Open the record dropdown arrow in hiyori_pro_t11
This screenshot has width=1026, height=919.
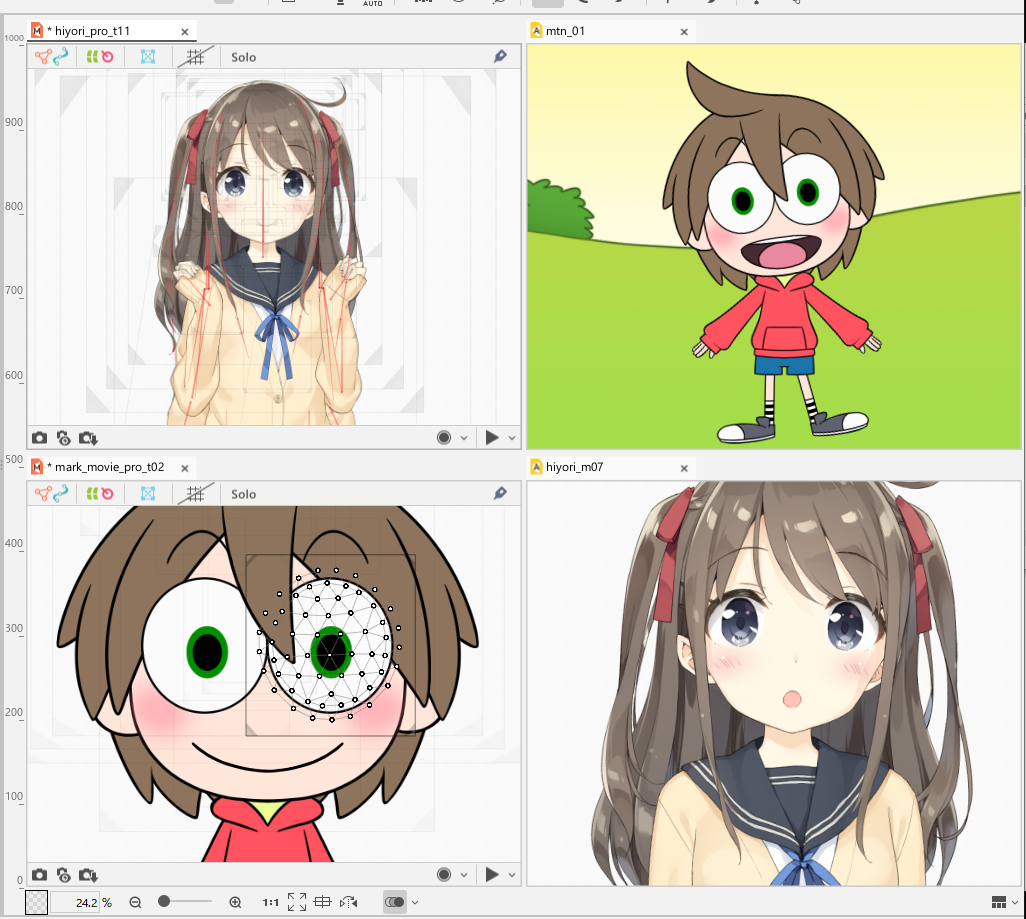click(x=464, y=438)
